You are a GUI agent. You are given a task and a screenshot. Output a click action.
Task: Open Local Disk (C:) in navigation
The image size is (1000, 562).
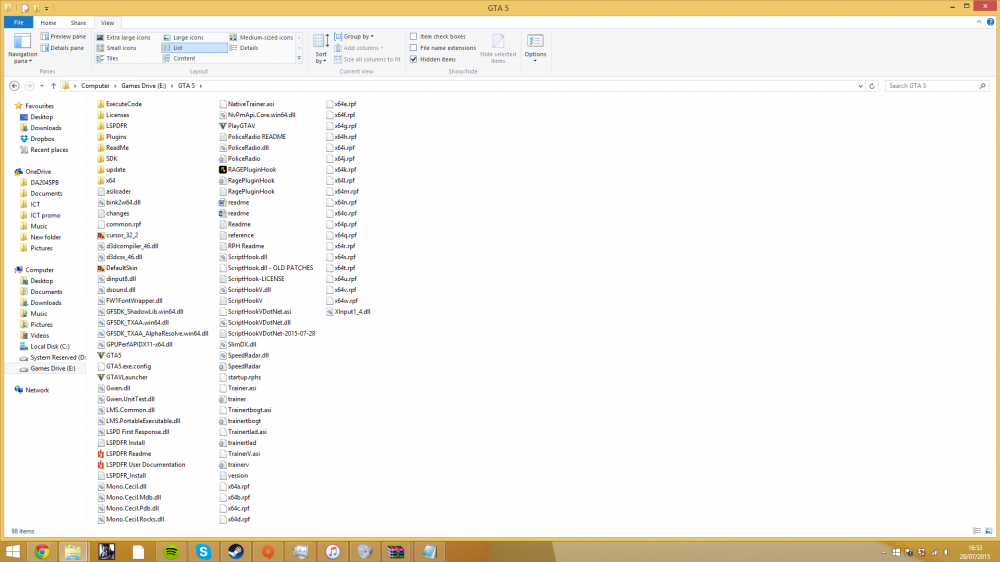coord(50,346)
